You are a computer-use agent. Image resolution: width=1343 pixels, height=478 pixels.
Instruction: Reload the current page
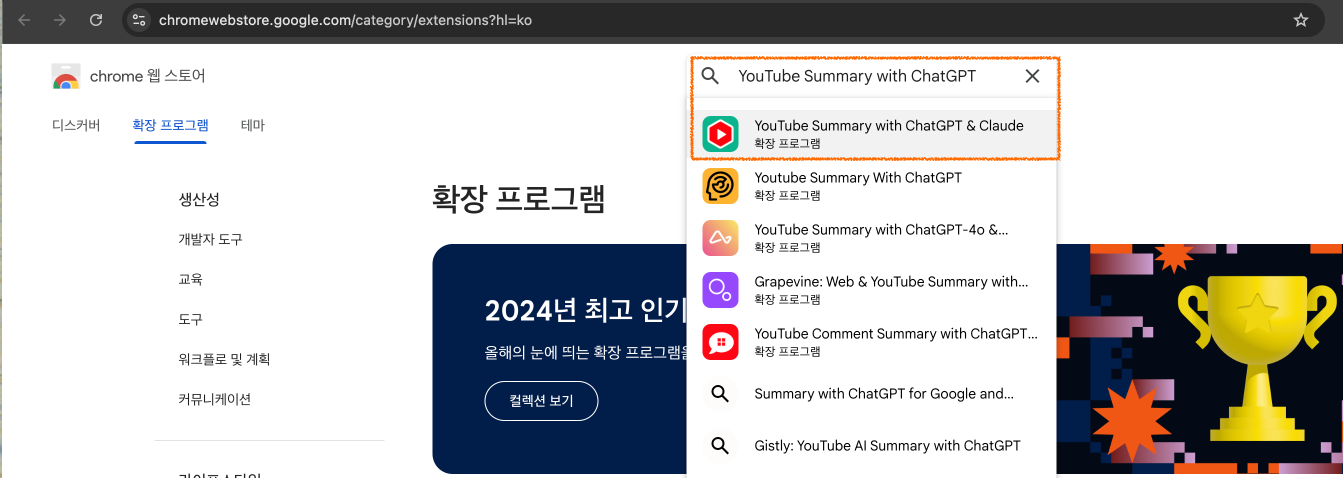tap(96, 20)
